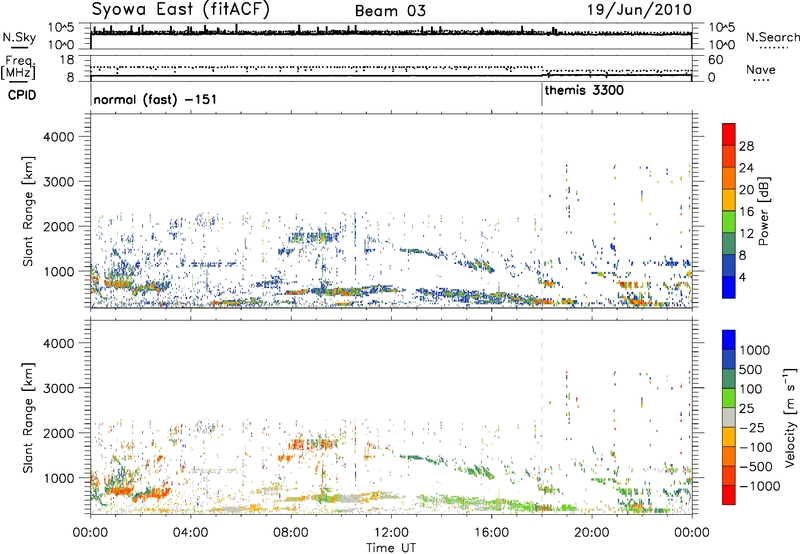Click the 'CPID' label

[22, 95]
